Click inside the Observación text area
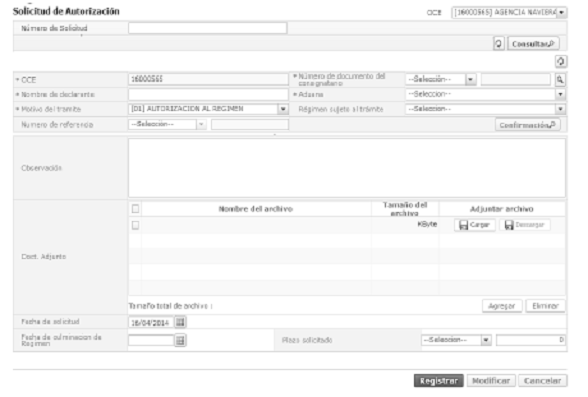 click(346, 168)
